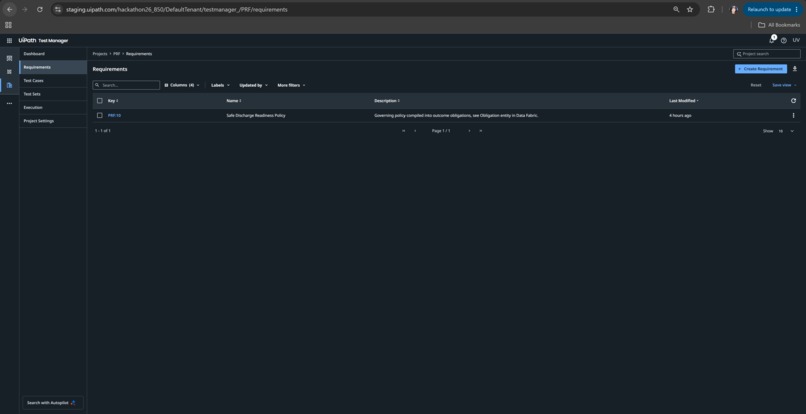Change the Show rows-per-page dropdown
This screenshot has height=414, width=806.
786,131
